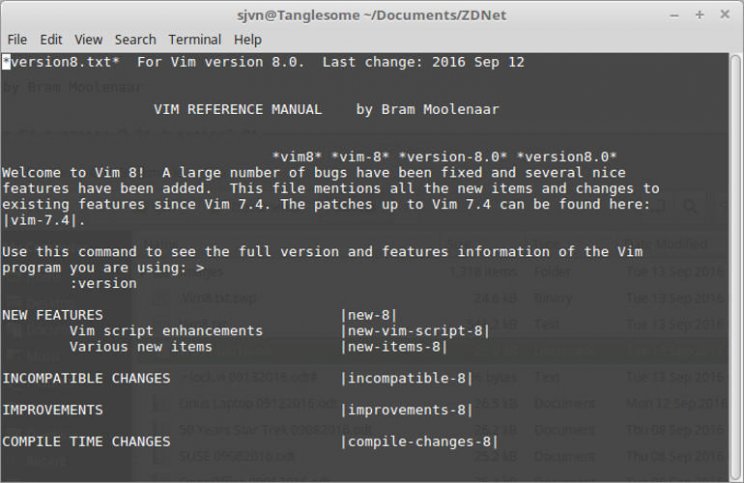Screen dimensions: 744x483
Task: Click the *version8.txt* tag text
Action: click(x=61, y=62)
